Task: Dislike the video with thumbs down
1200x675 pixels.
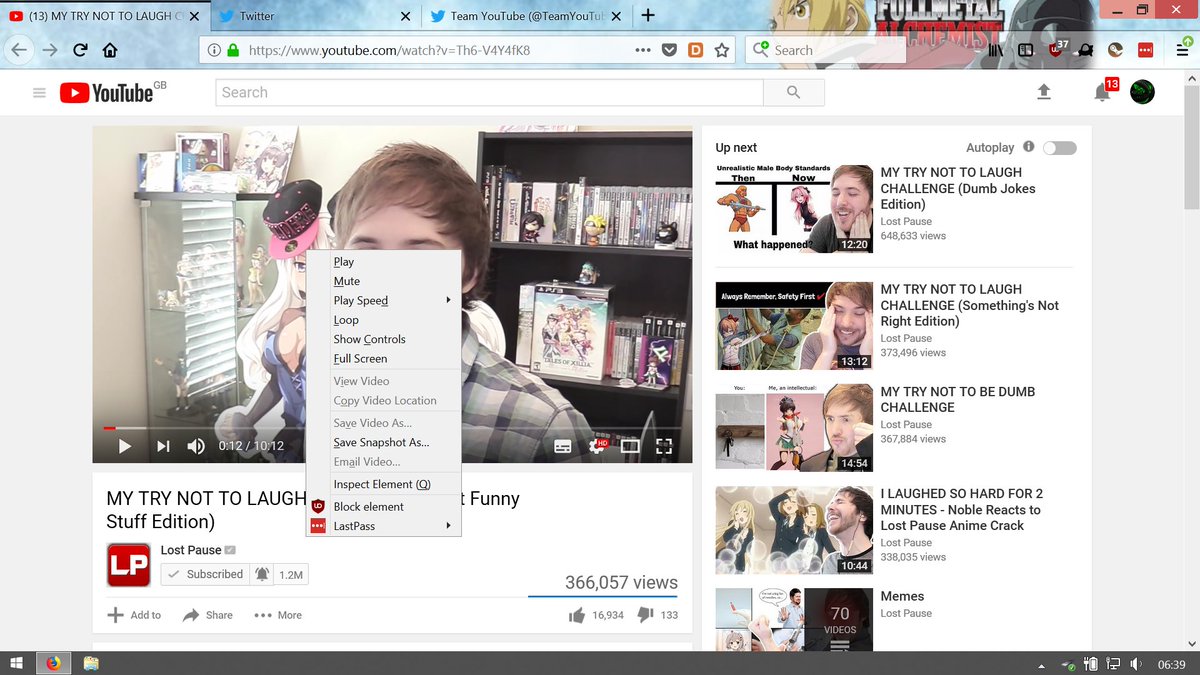Action: (645, 615)
